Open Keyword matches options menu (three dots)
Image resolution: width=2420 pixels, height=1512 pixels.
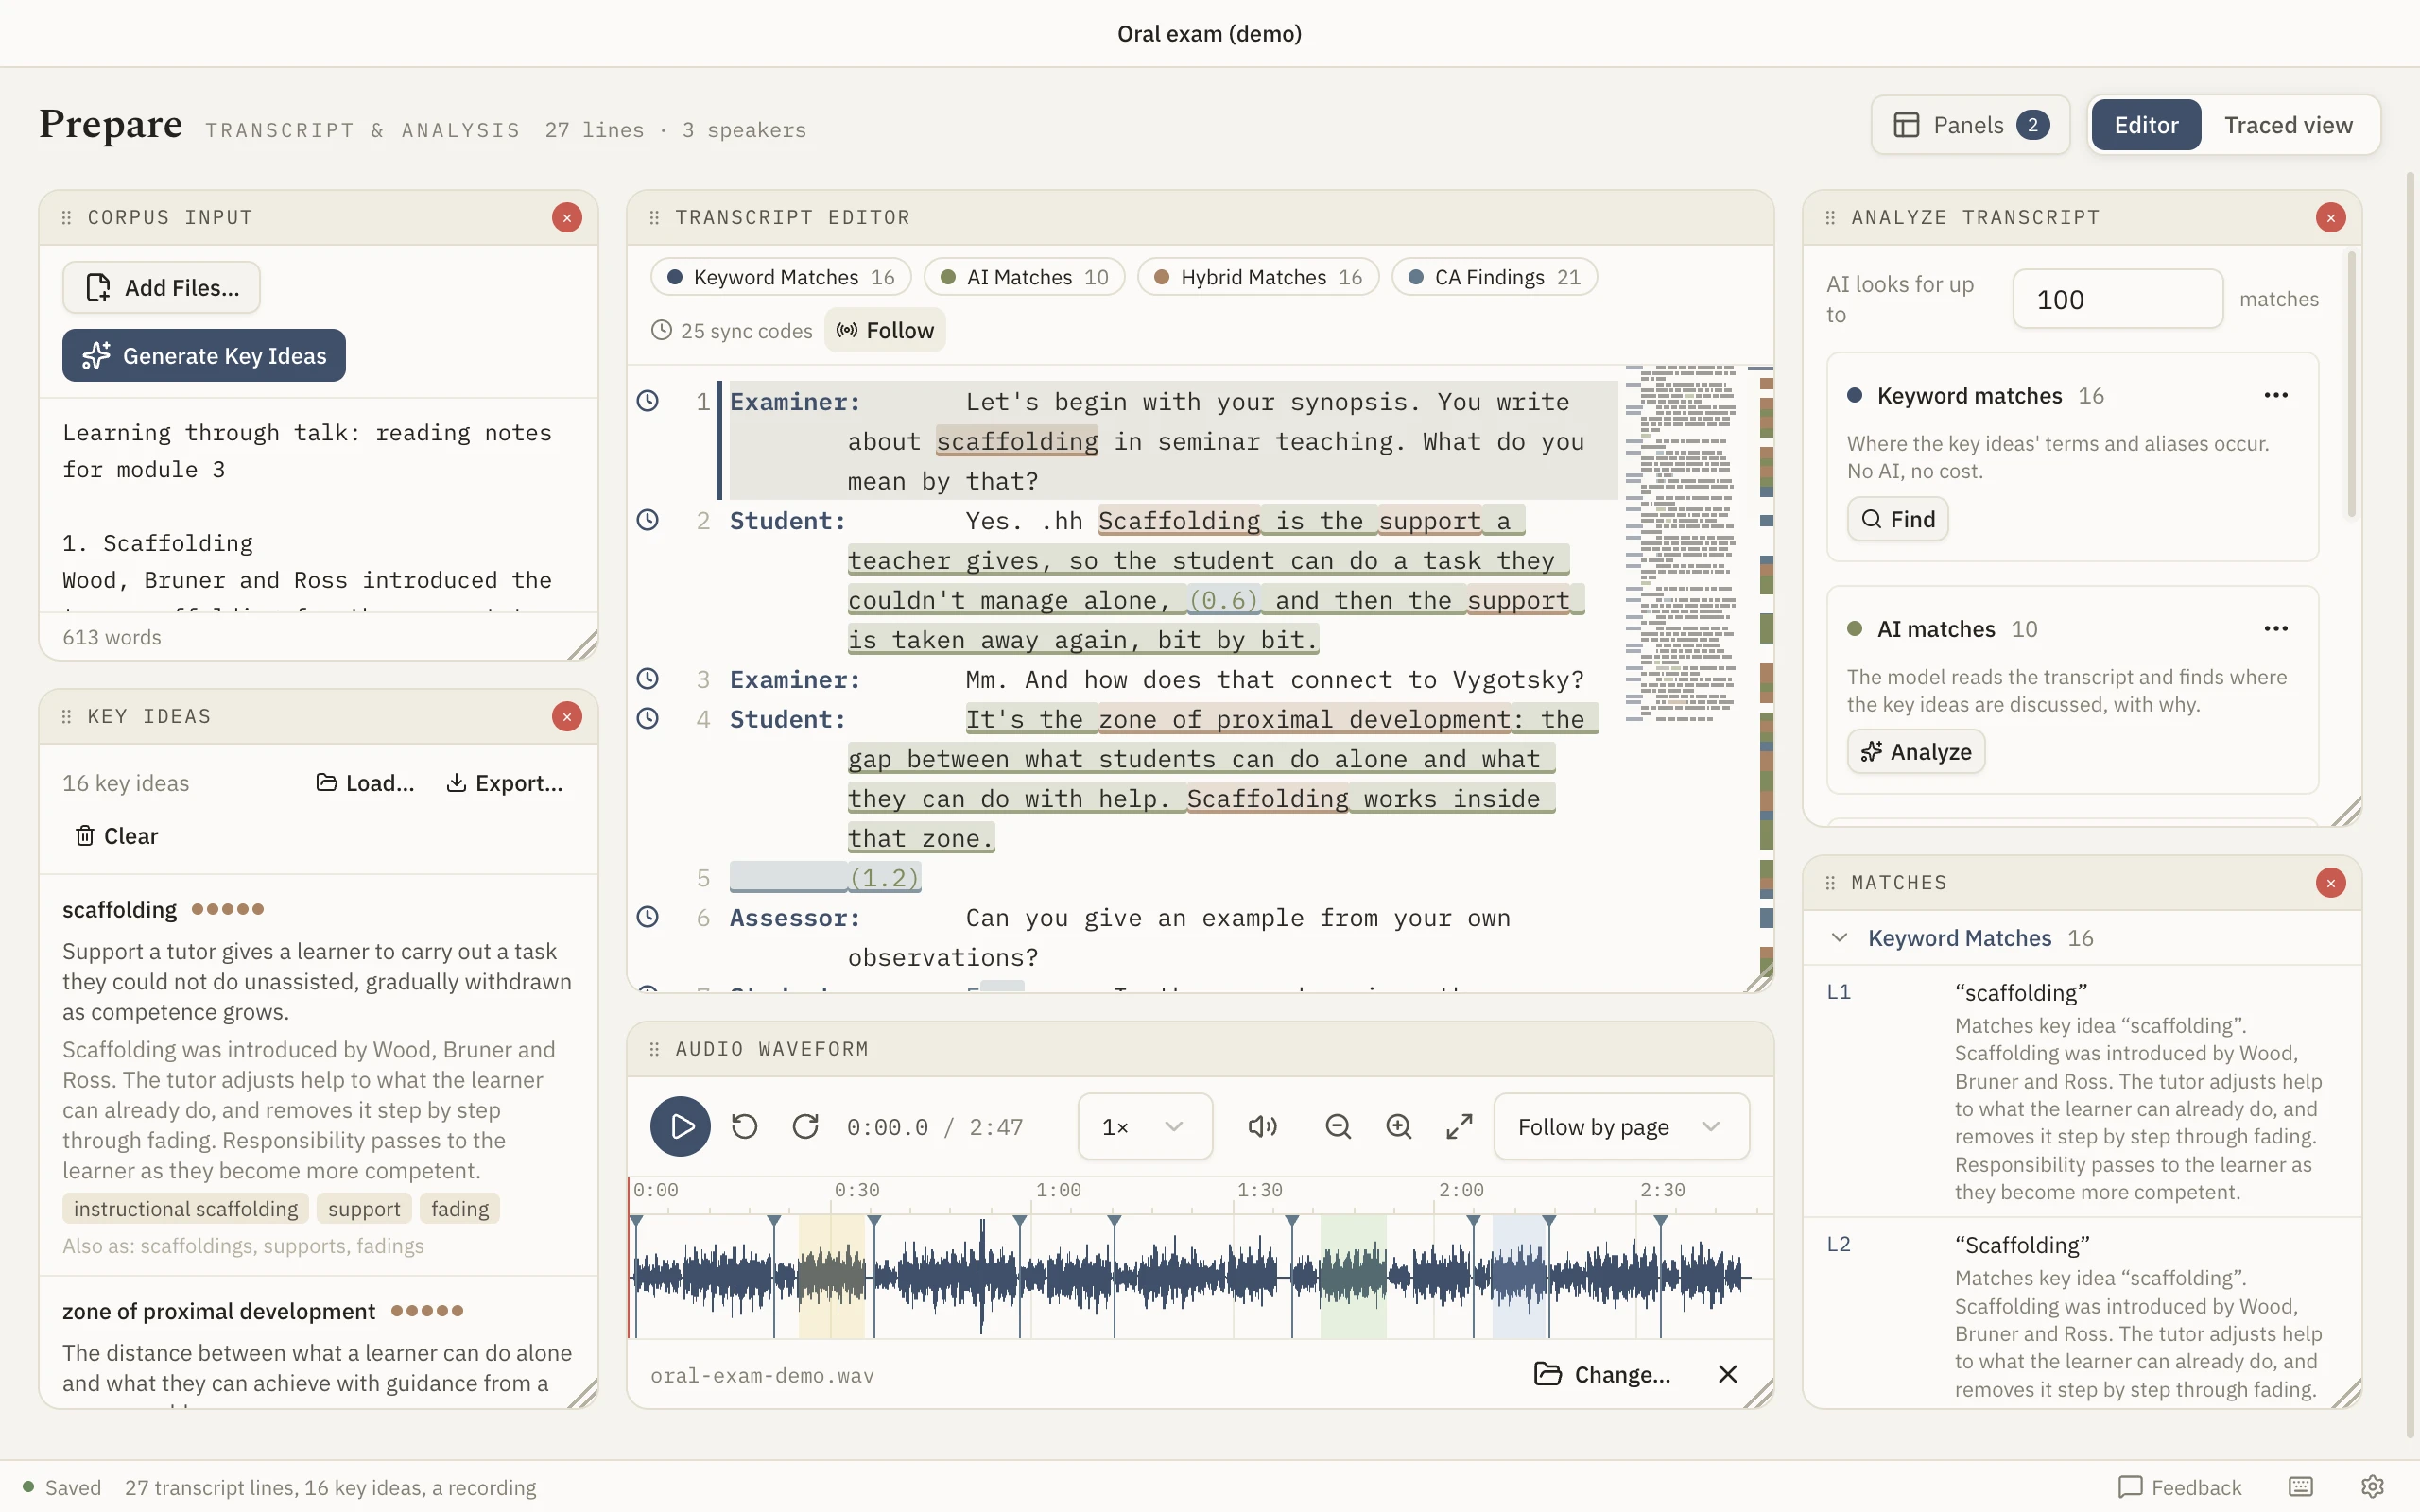(x=2276, y=395)
